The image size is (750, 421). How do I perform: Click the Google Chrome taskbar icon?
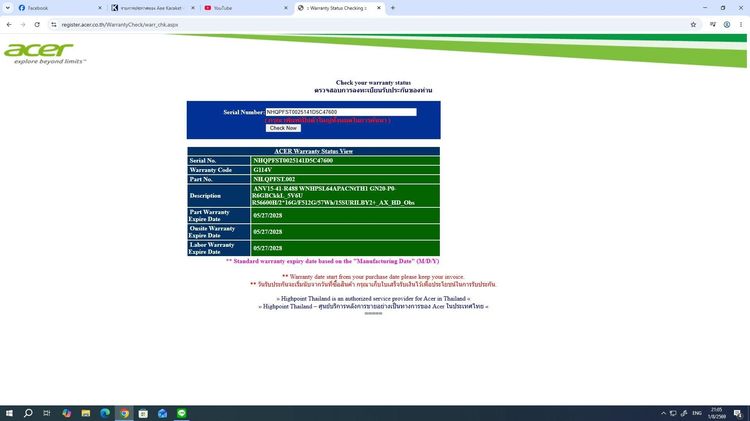124,413
